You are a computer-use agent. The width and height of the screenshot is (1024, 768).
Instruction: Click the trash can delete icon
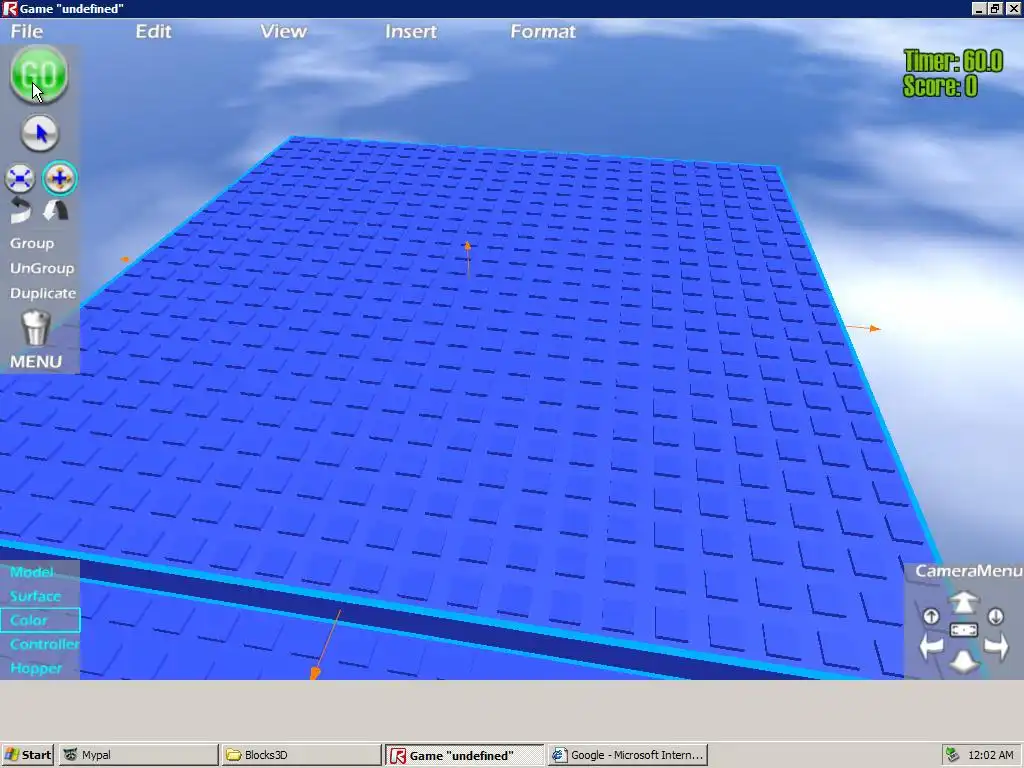36,328
